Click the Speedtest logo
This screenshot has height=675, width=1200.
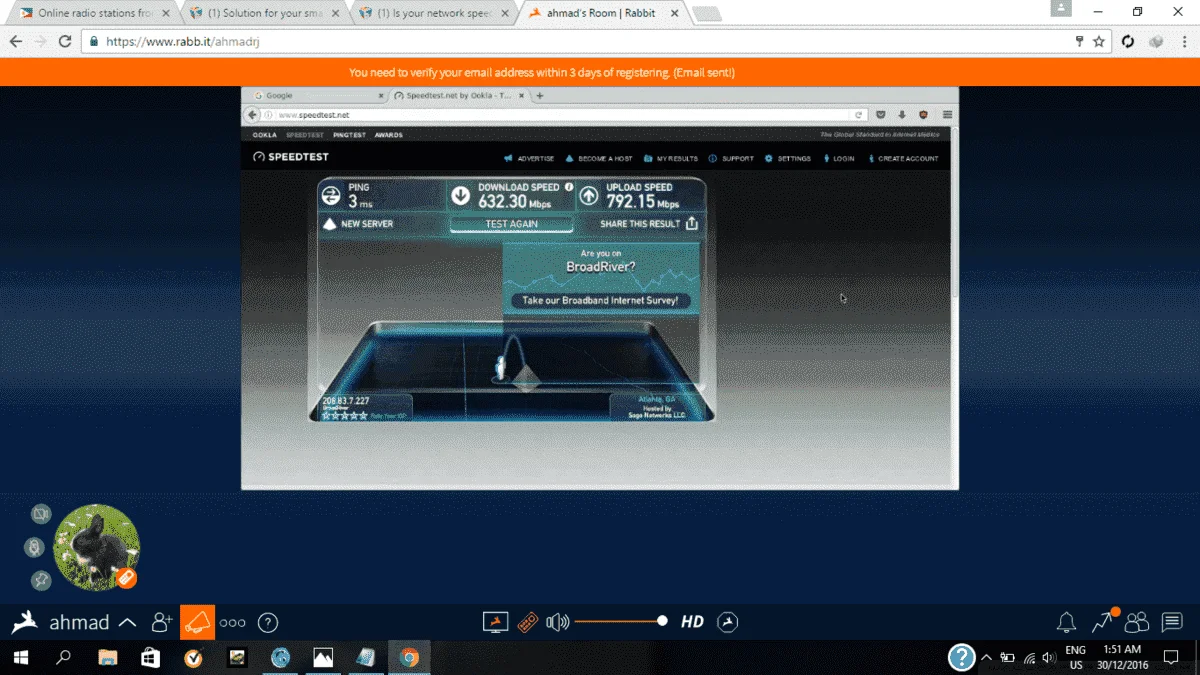[x=291, y=157]
